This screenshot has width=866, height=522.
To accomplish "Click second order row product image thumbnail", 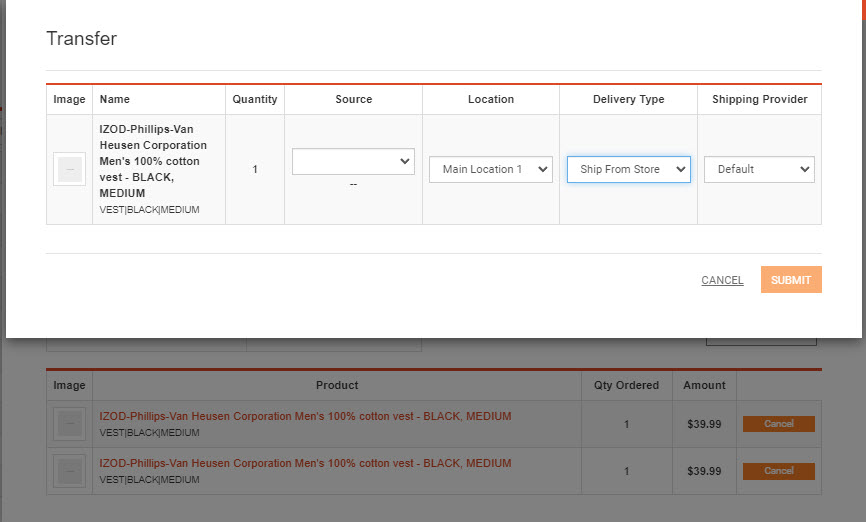I will (70, 471).
